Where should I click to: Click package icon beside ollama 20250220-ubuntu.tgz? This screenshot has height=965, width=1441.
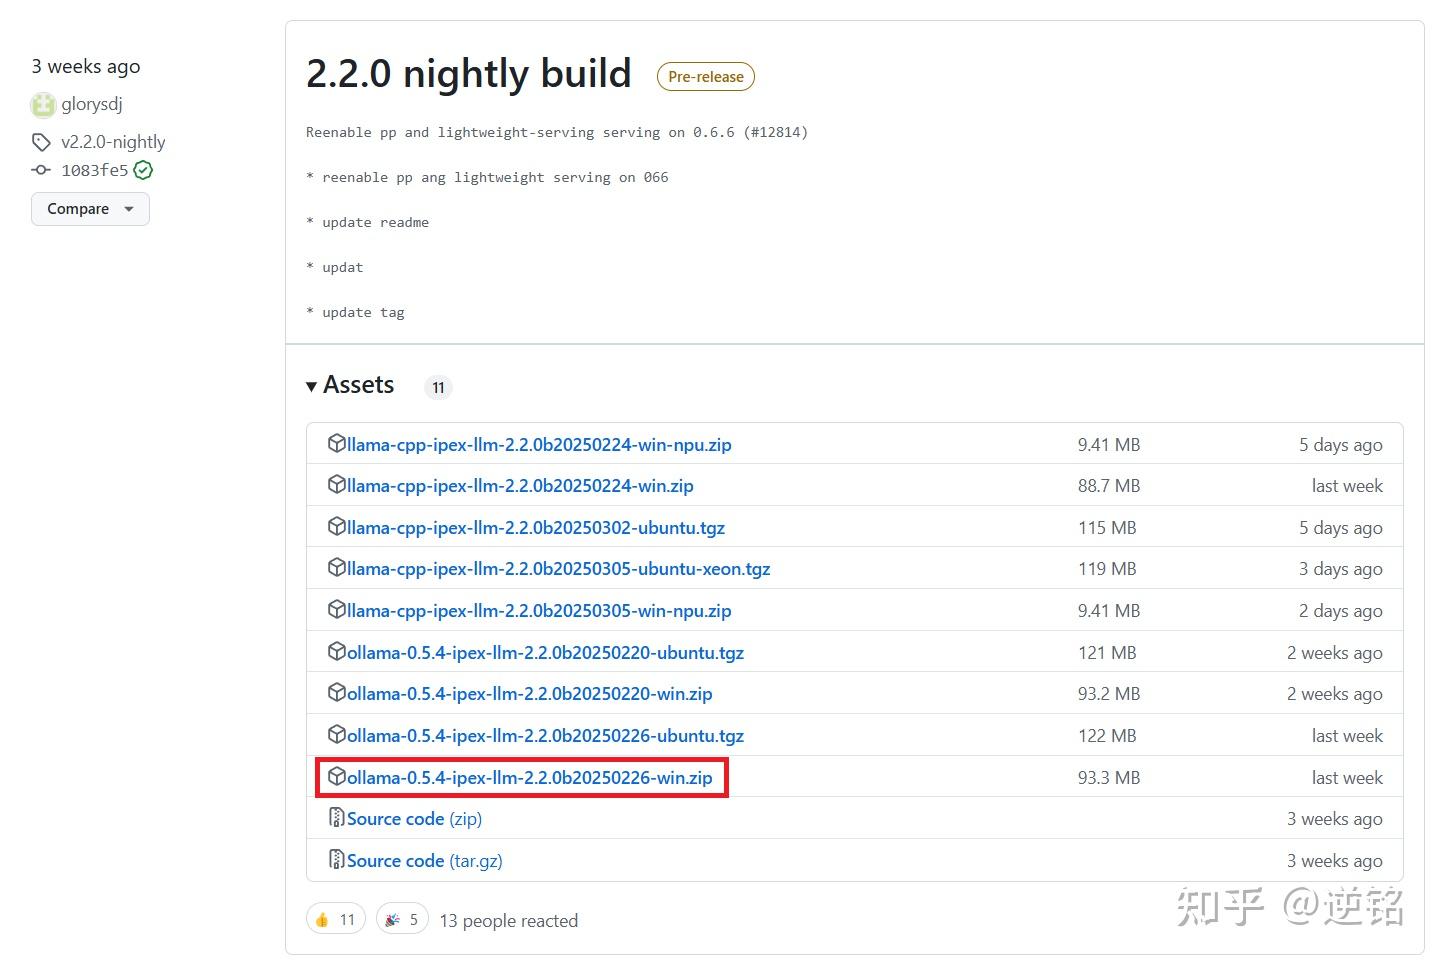coord(337,652)
